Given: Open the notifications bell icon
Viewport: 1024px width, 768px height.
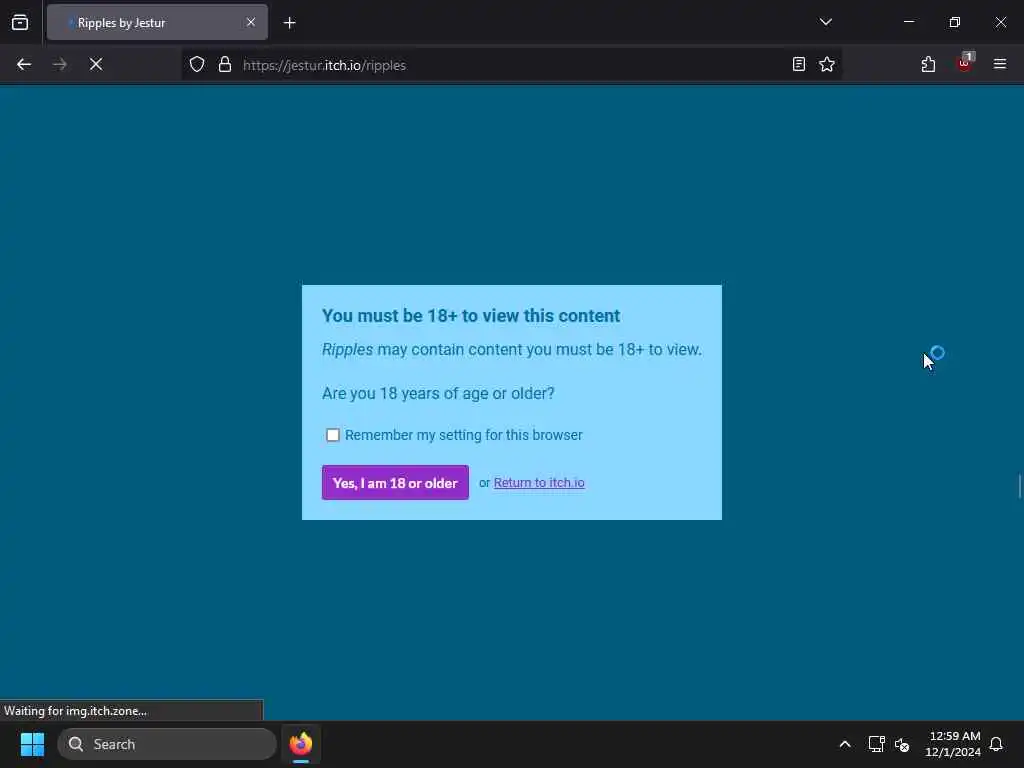Looking at the screenshot, I should 996,744.
